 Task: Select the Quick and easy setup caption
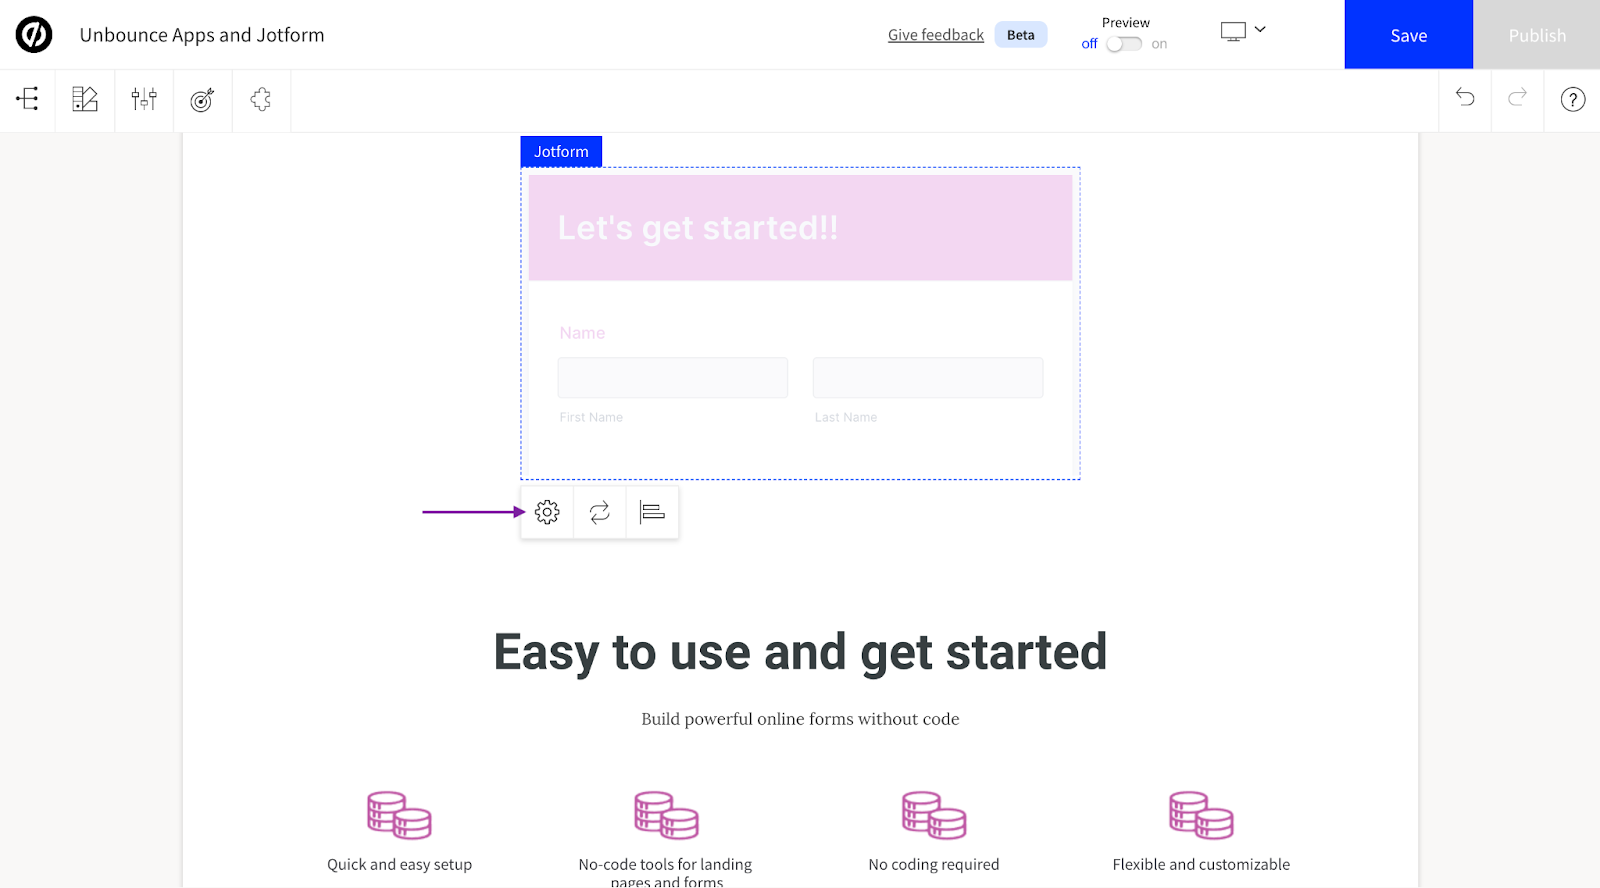[399, 865]
